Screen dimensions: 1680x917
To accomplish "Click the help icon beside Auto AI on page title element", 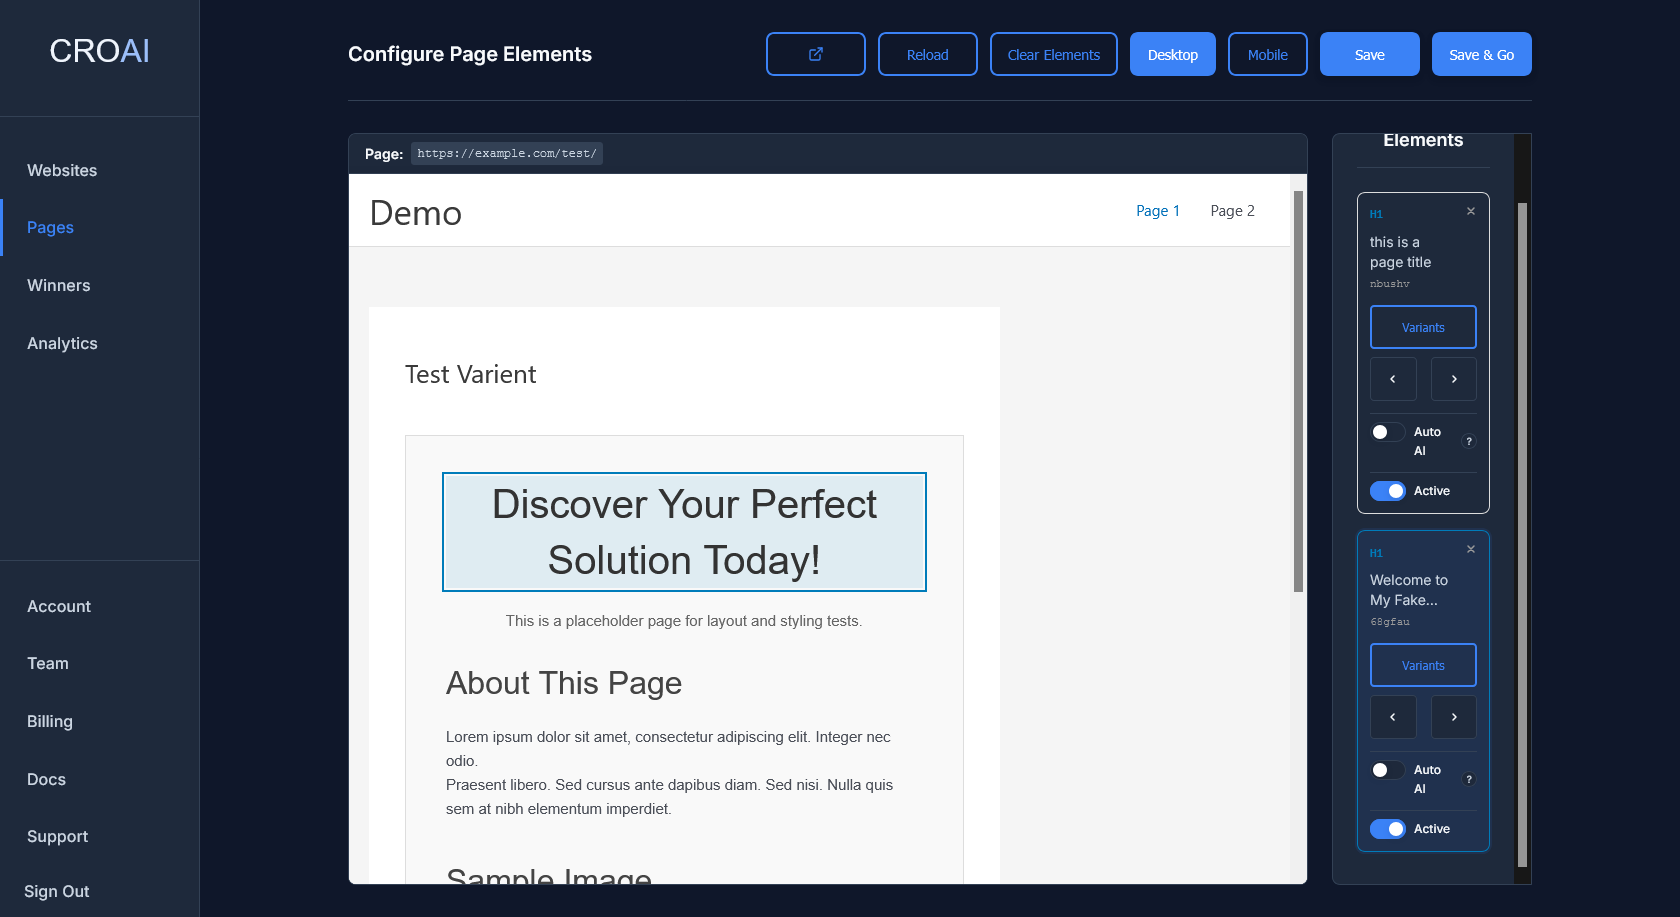I will coord(1468,441).
